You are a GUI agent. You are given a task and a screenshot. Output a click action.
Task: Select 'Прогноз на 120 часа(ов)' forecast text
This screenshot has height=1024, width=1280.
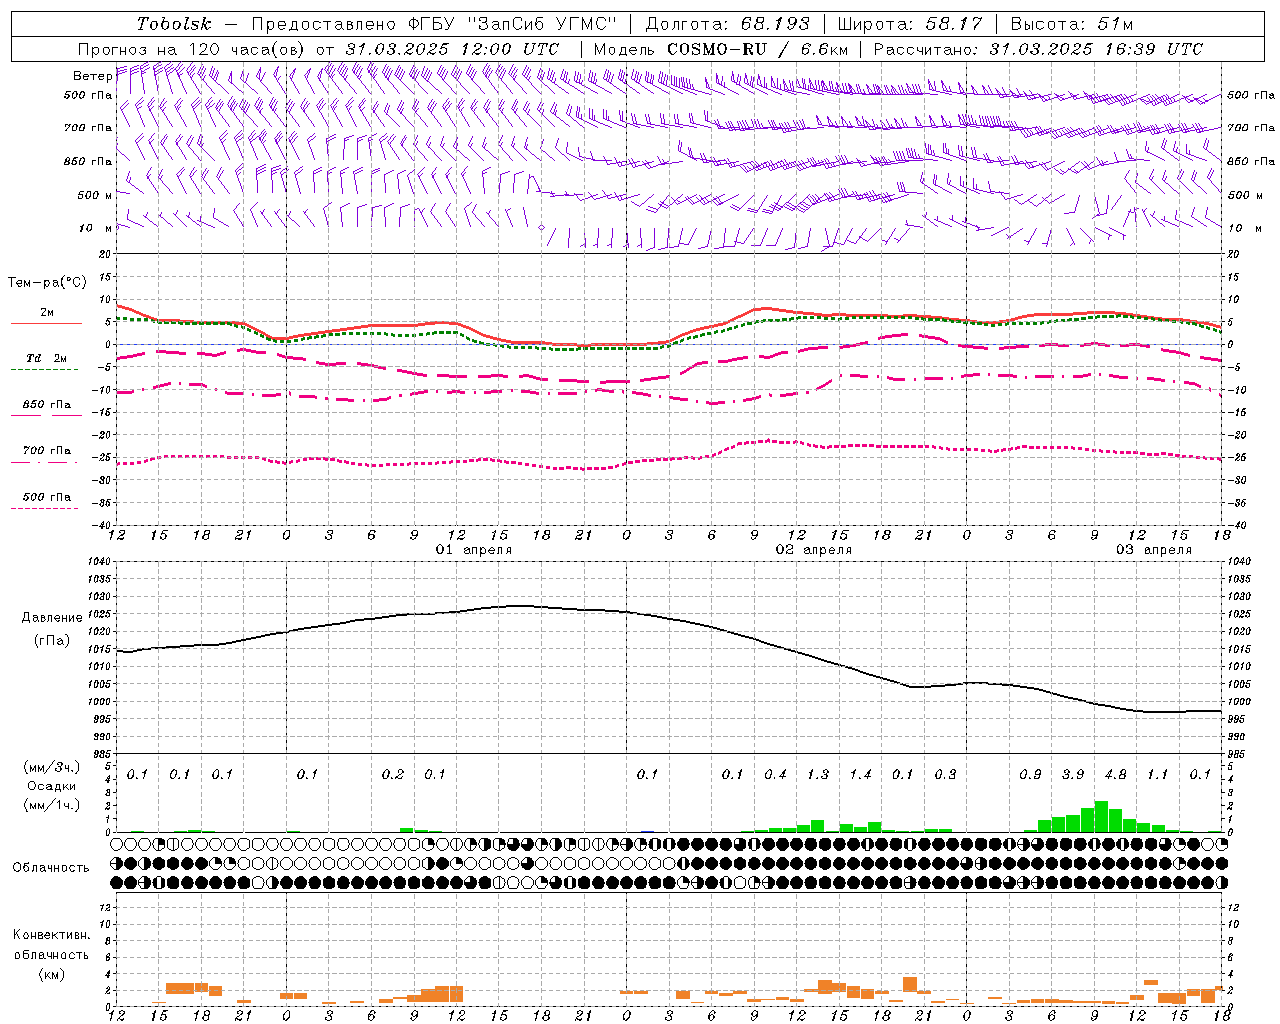point(192,49)
